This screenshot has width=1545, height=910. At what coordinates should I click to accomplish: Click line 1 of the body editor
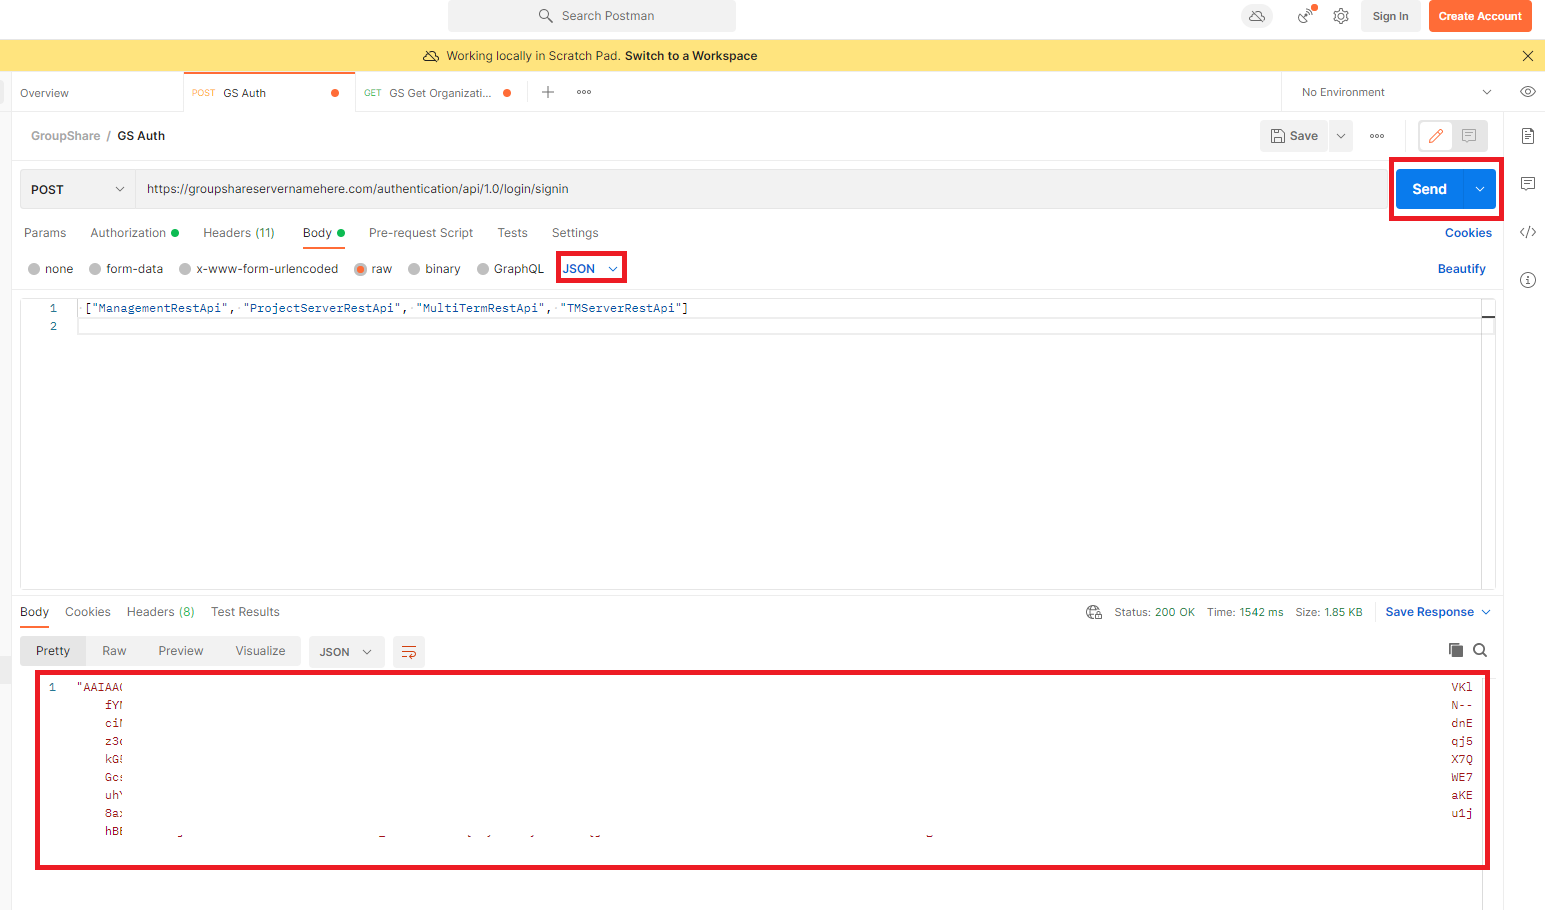[x=780, y=308]
